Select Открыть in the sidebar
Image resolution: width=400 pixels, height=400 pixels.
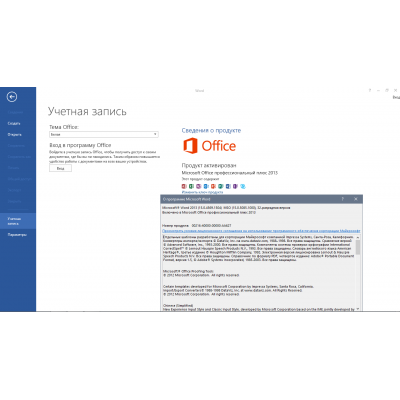tap(15, 134)
